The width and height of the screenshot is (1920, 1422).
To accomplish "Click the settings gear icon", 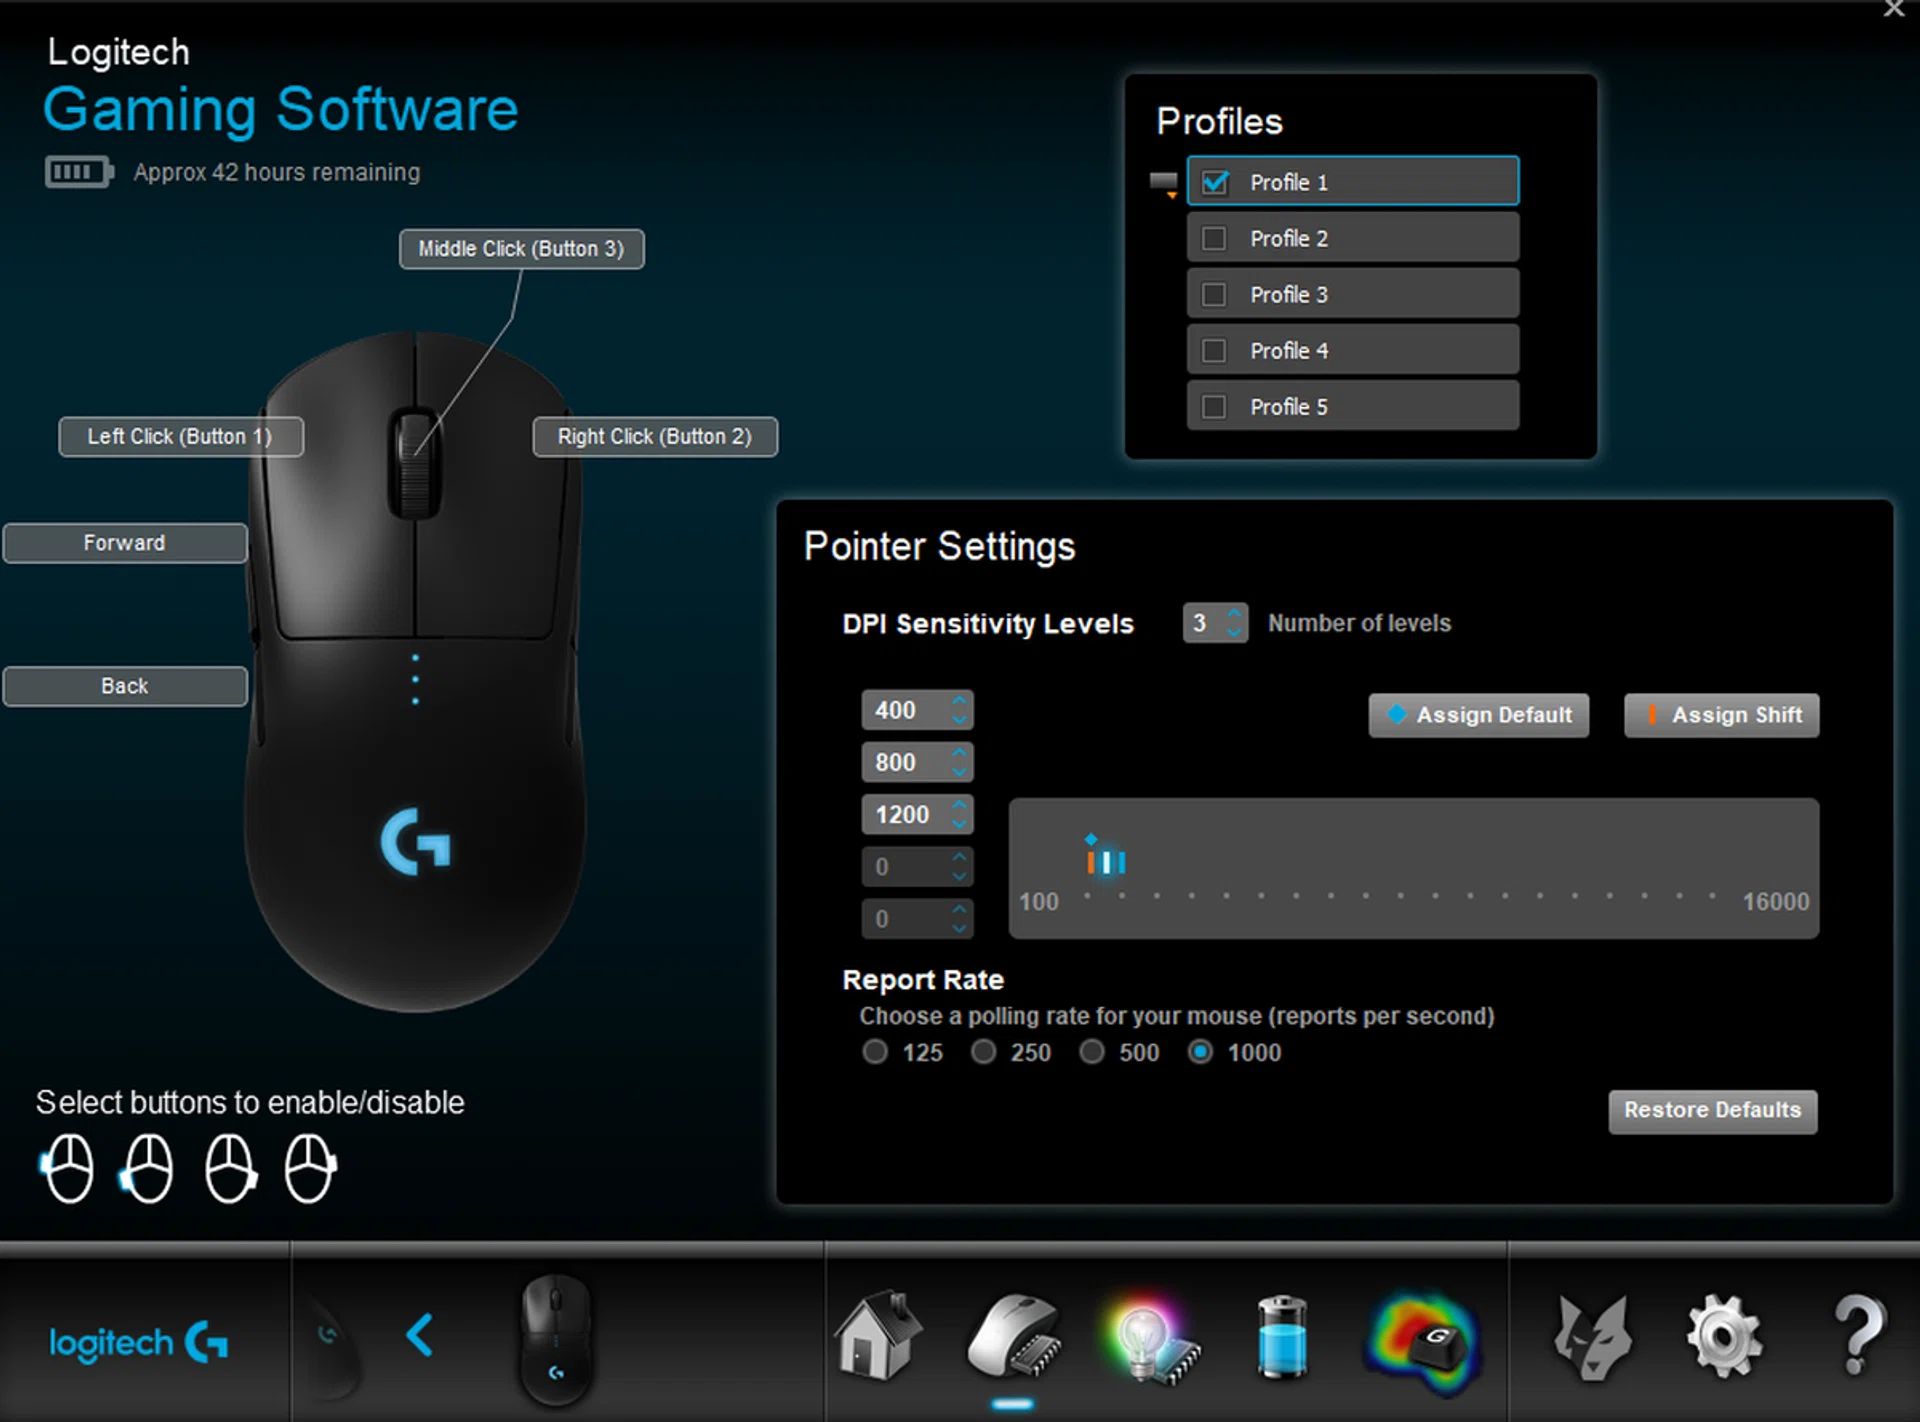I will pos(1722,1336).
